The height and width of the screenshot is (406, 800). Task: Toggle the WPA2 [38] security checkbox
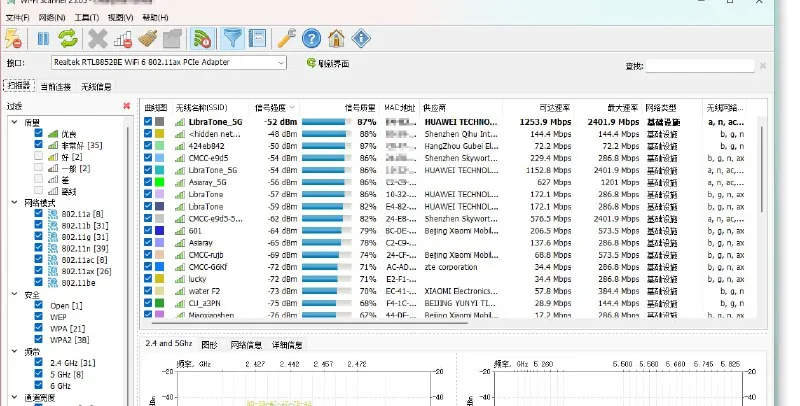pyautogui.click(x=38, y=339)
